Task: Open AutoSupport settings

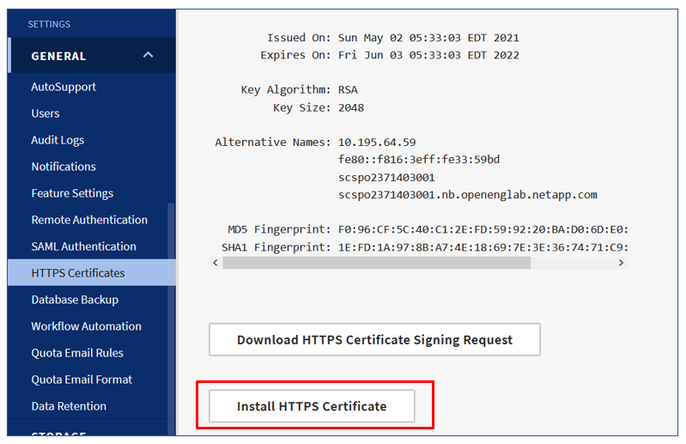Action: 63,87
